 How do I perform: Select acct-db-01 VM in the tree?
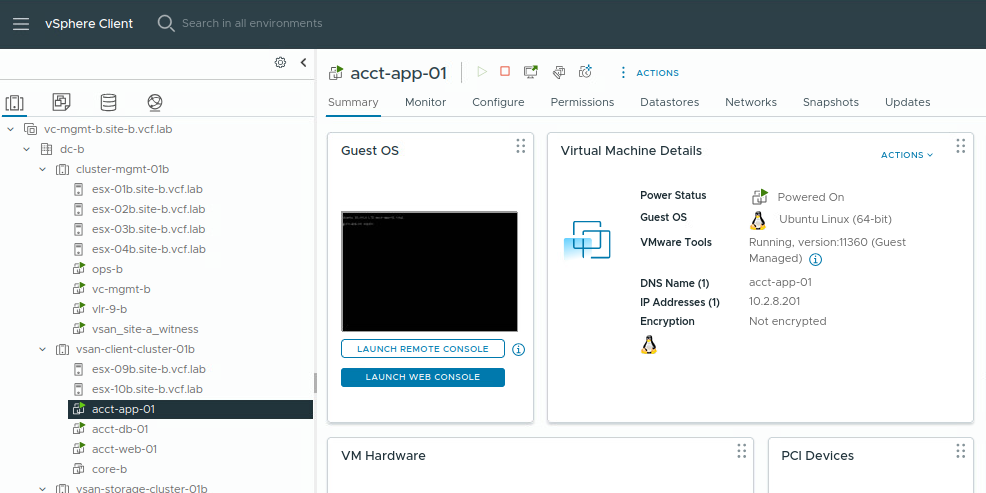click(120, 429)
